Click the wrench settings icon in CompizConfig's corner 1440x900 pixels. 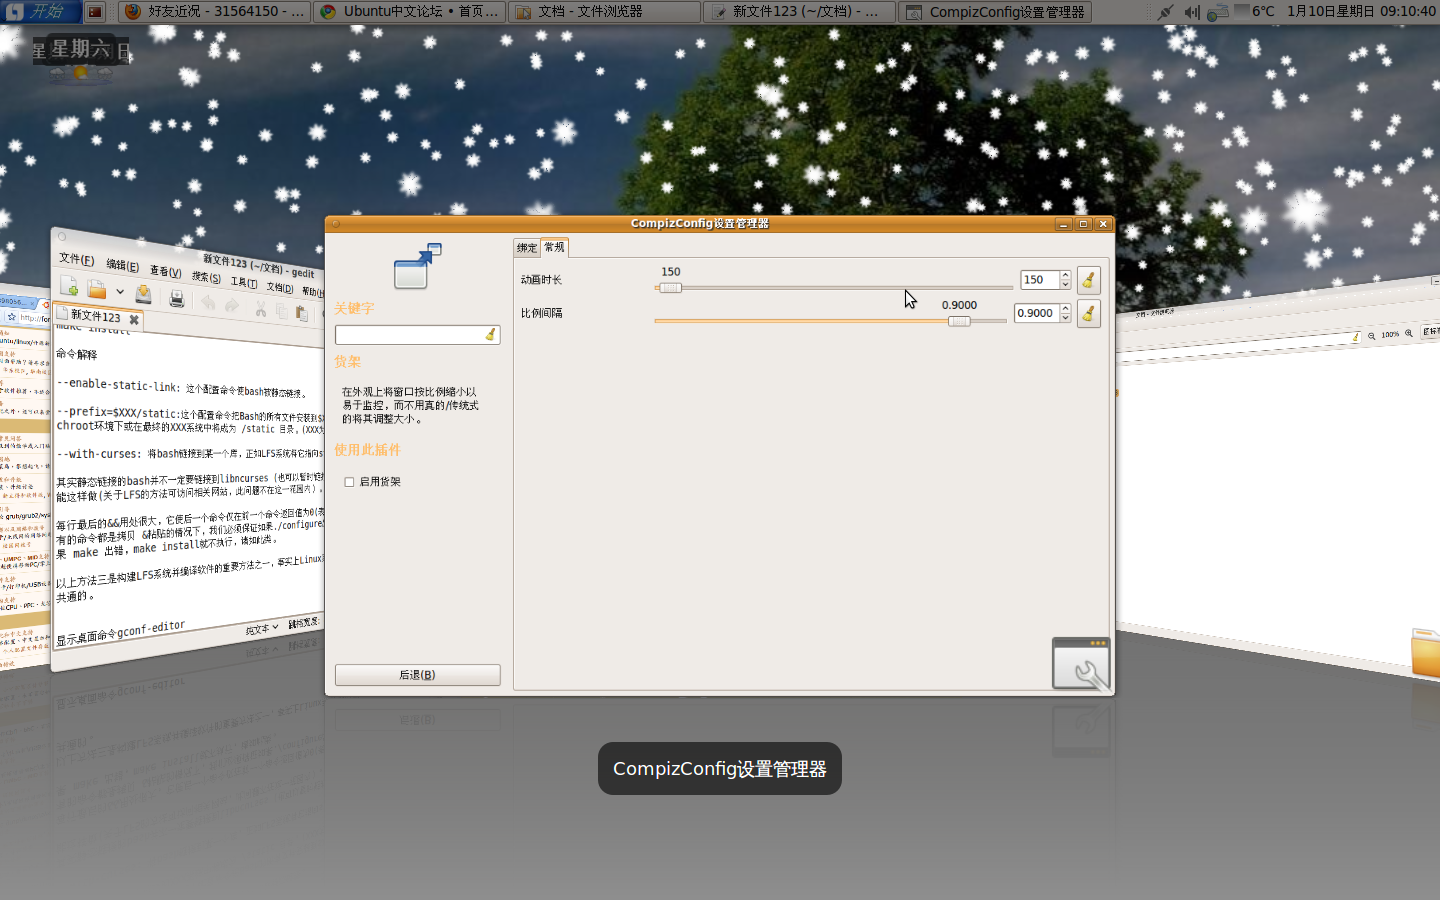(1081, 664)
